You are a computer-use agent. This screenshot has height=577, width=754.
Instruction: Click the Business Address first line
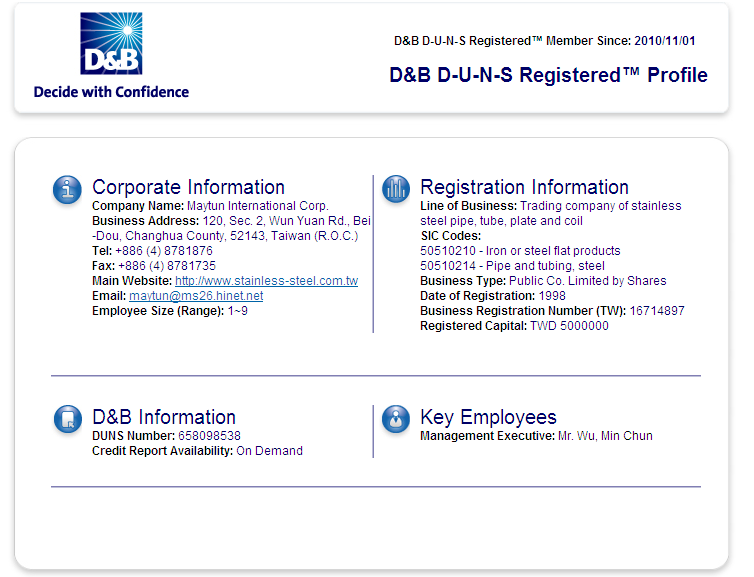pos(231,221)
